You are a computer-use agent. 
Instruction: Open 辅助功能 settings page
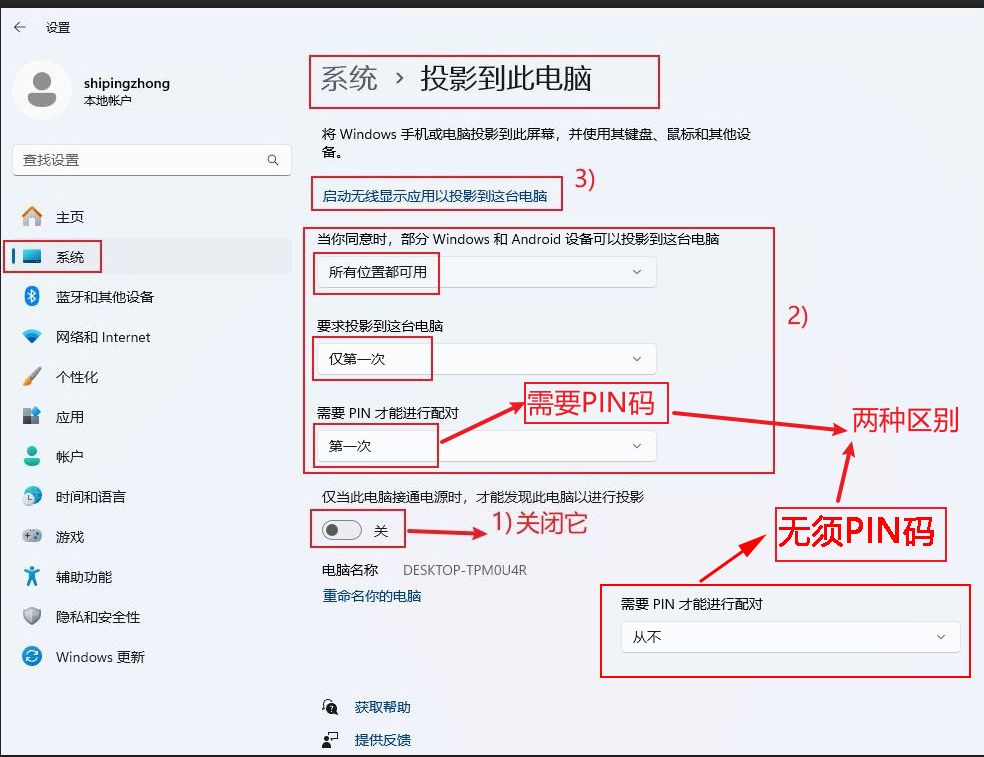pyautogui.click(x=84, y=577)
